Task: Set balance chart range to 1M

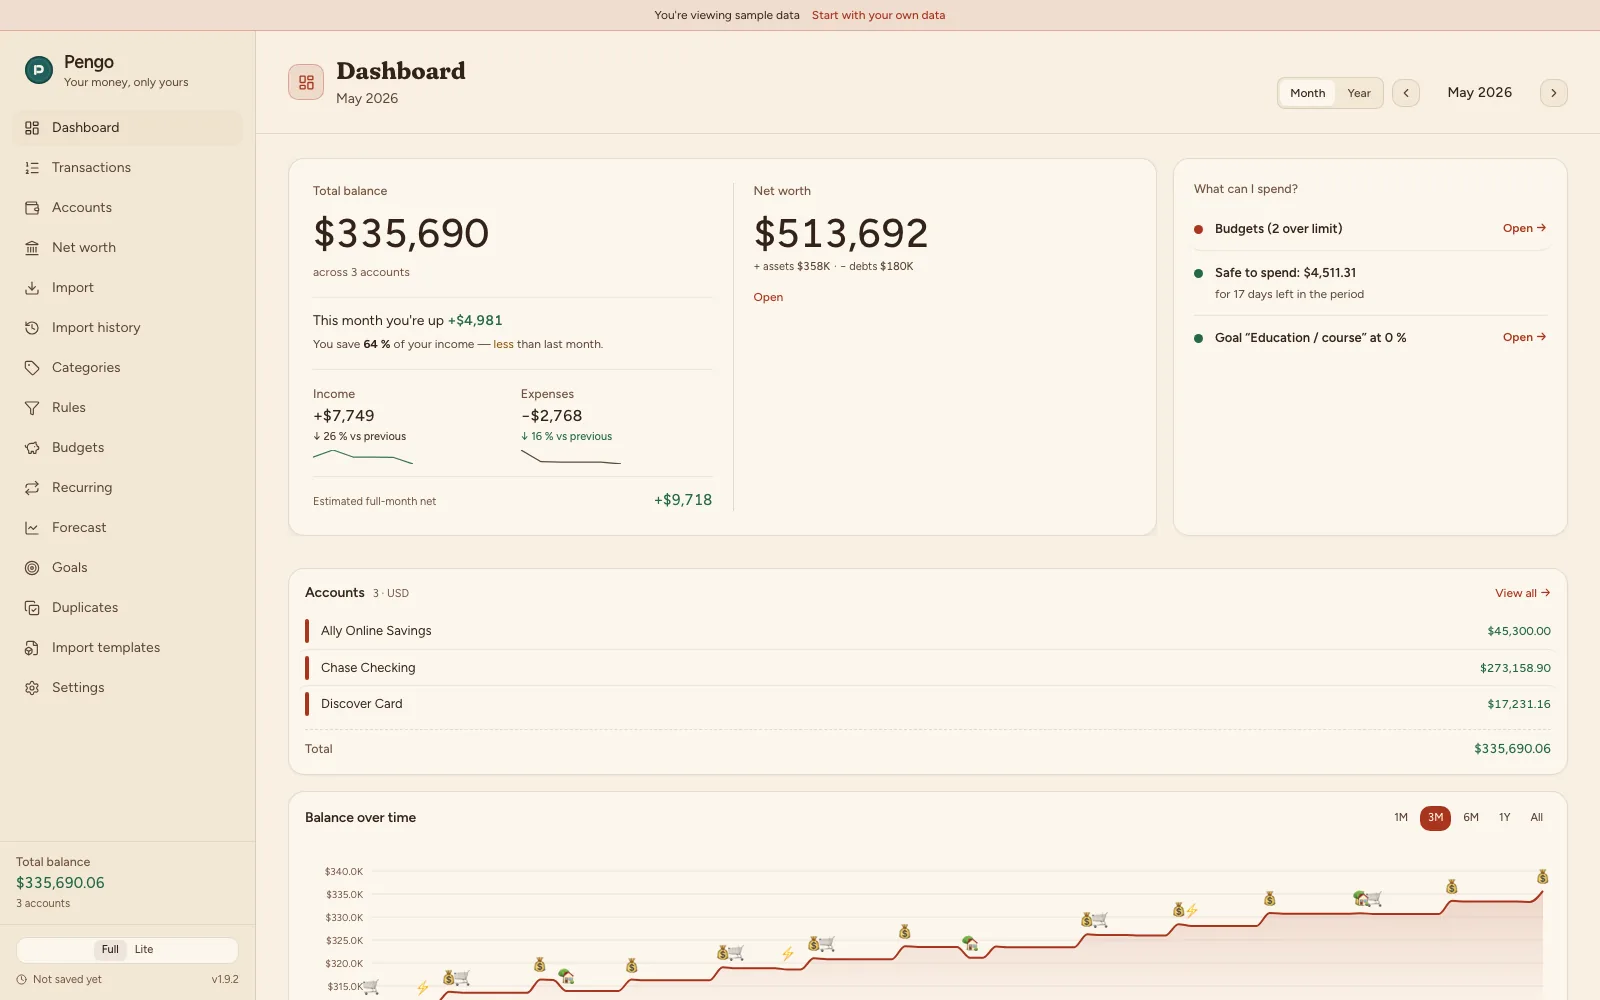Action: click(1401, 818)
